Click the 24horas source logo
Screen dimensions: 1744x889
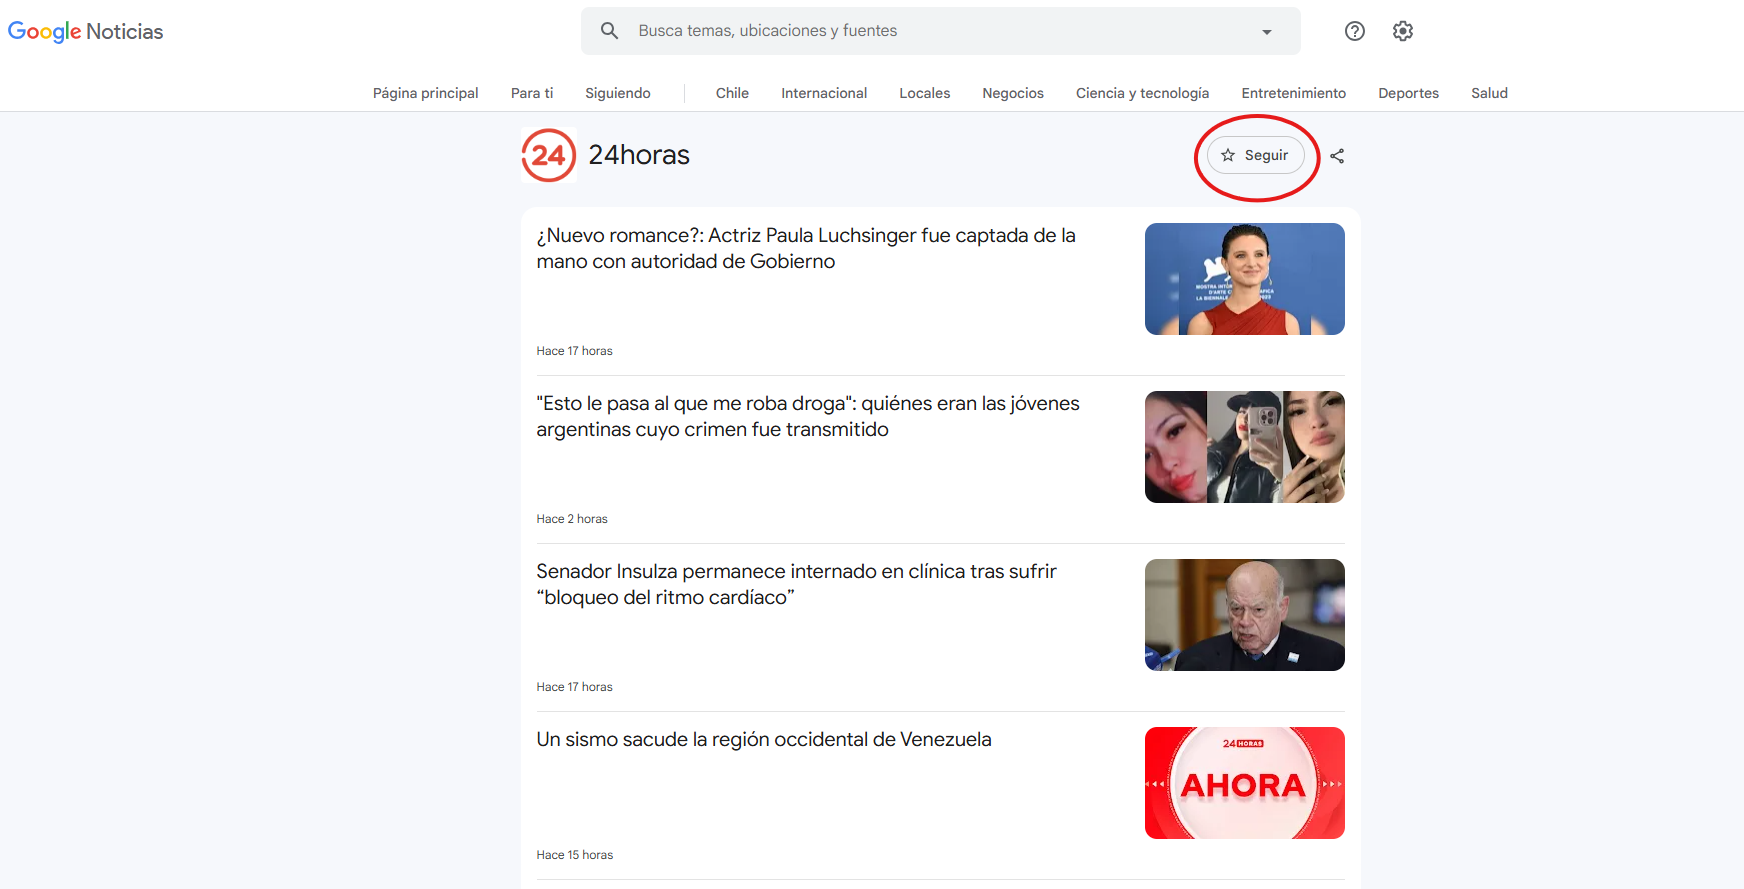[x=549, y=155]
